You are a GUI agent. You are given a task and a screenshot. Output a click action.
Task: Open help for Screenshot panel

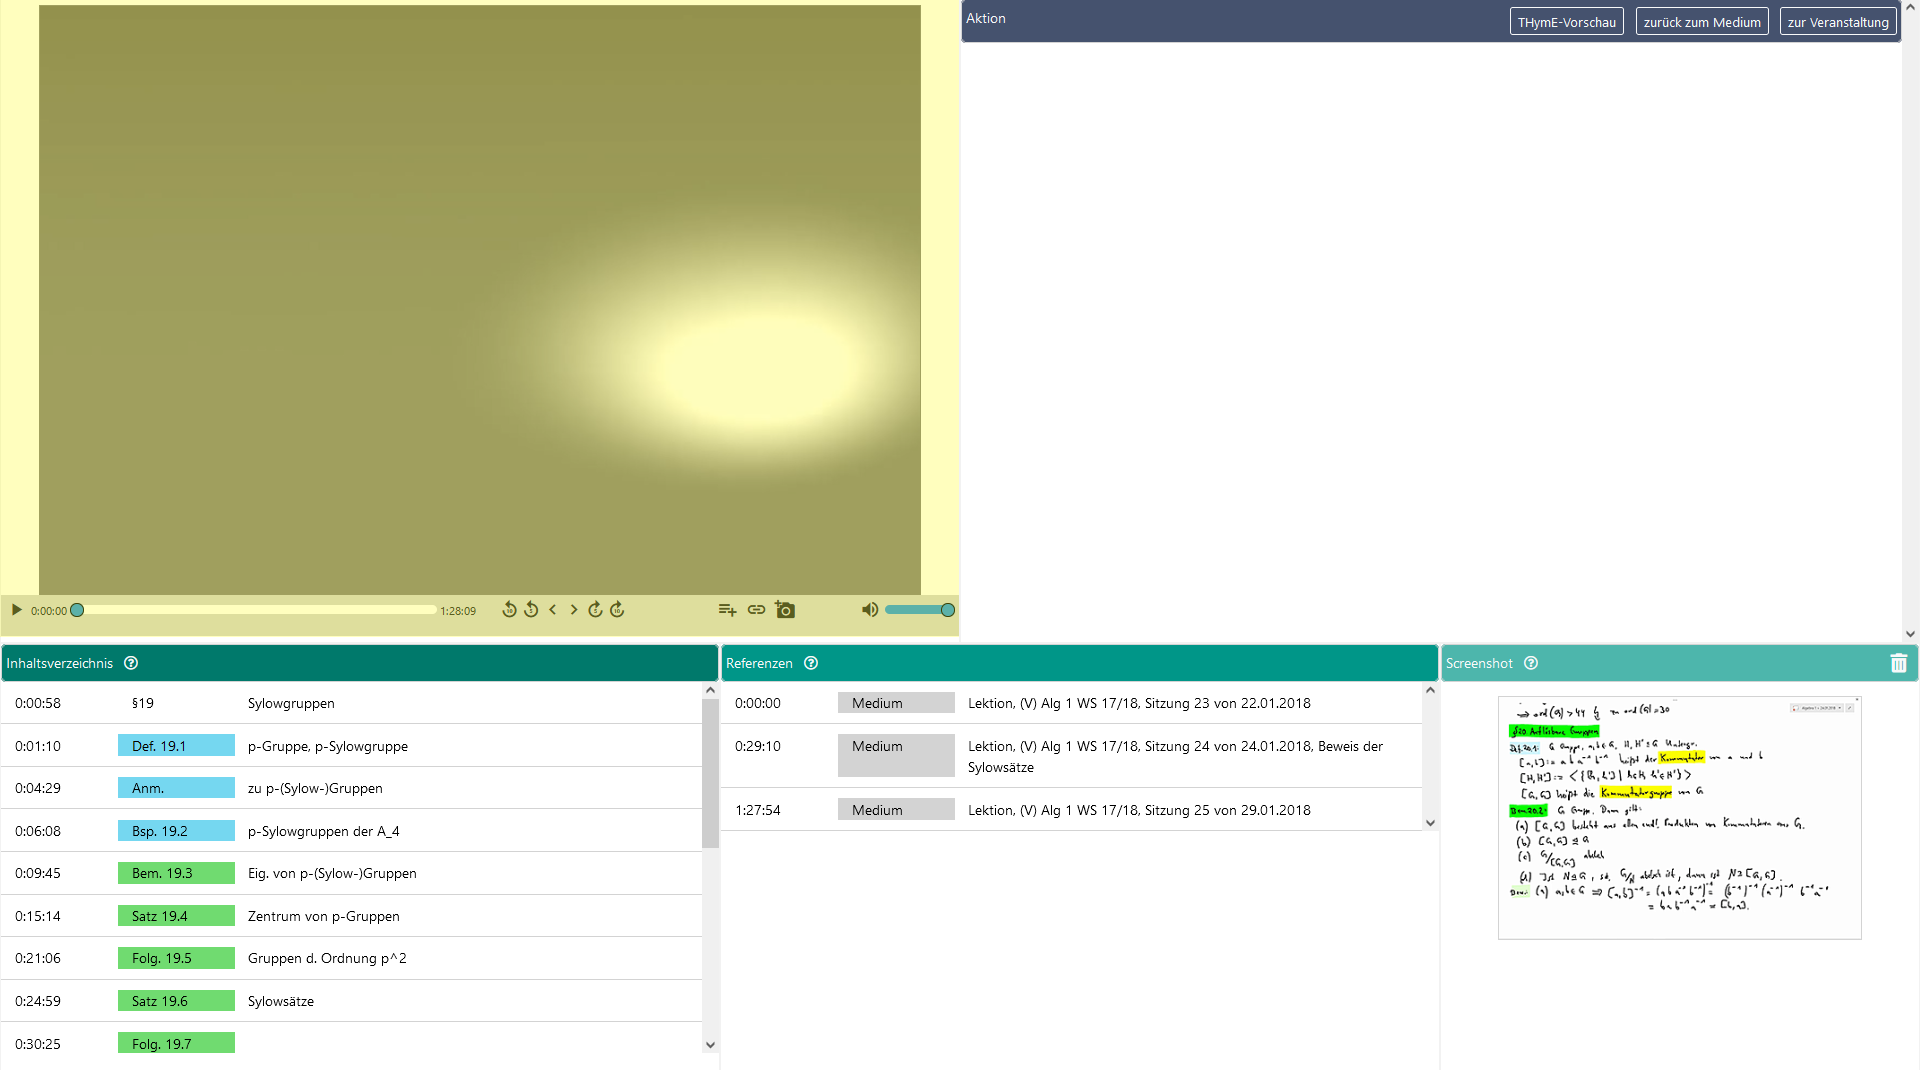1531,663
